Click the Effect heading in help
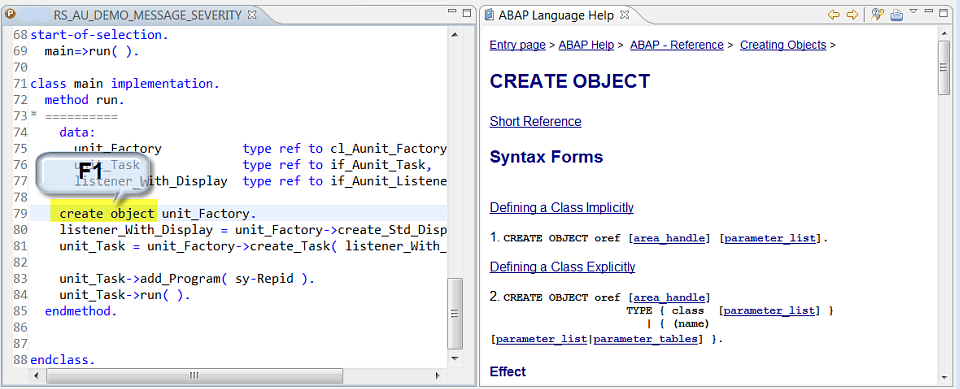960x389 pixels. tap(508, 371)
